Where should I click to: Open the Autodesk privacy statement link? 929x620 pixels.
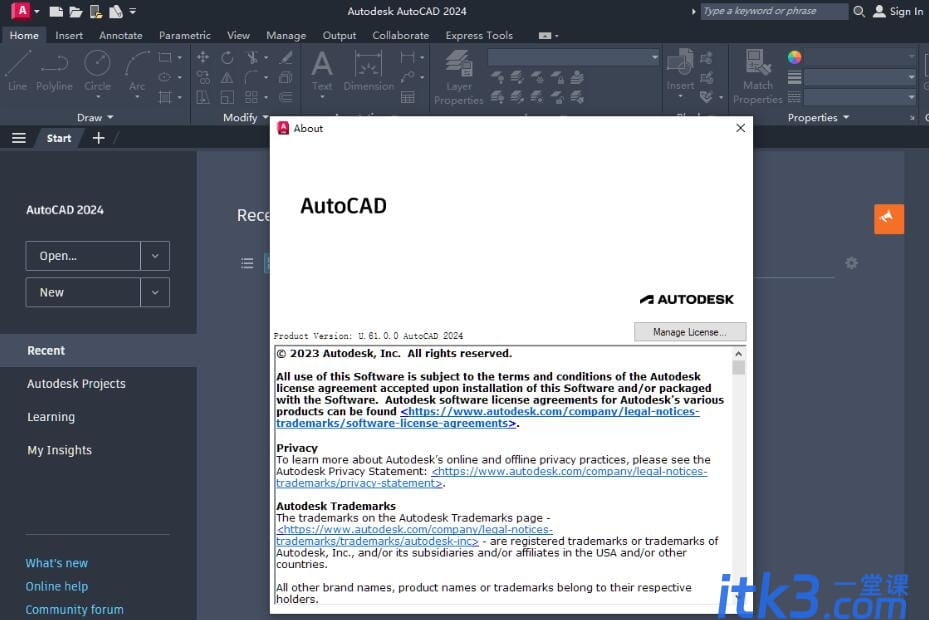pos(492,477)
